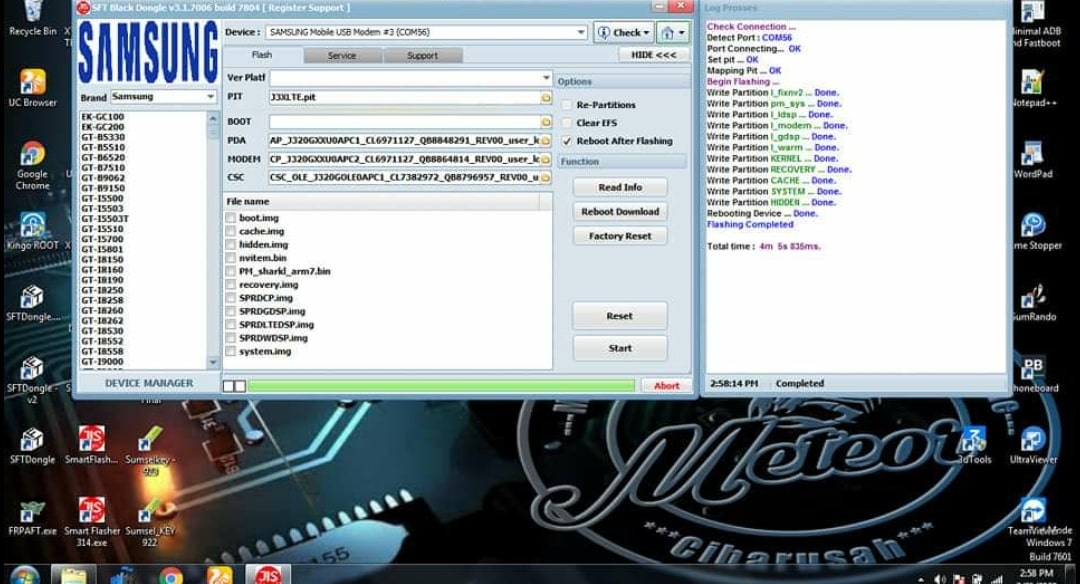Open the DEVICE MANAGER label
The image size is (1080, 584).
click(x=149, y=383)
